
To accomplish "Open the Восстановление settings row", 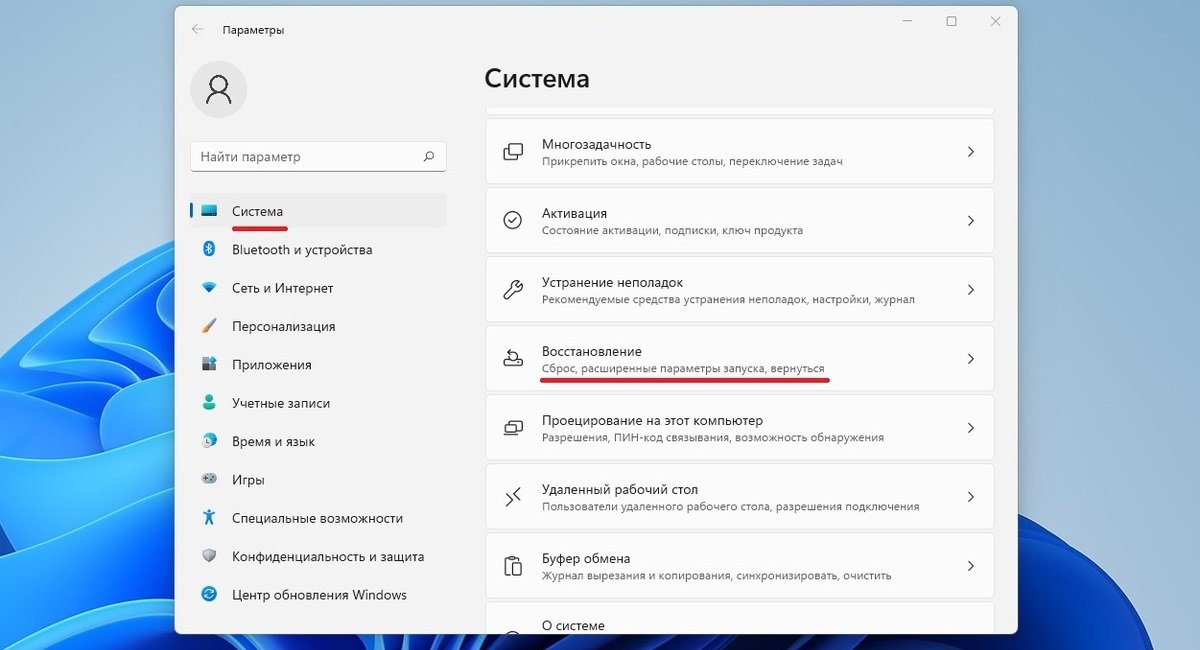I will [x=740, y=358].
